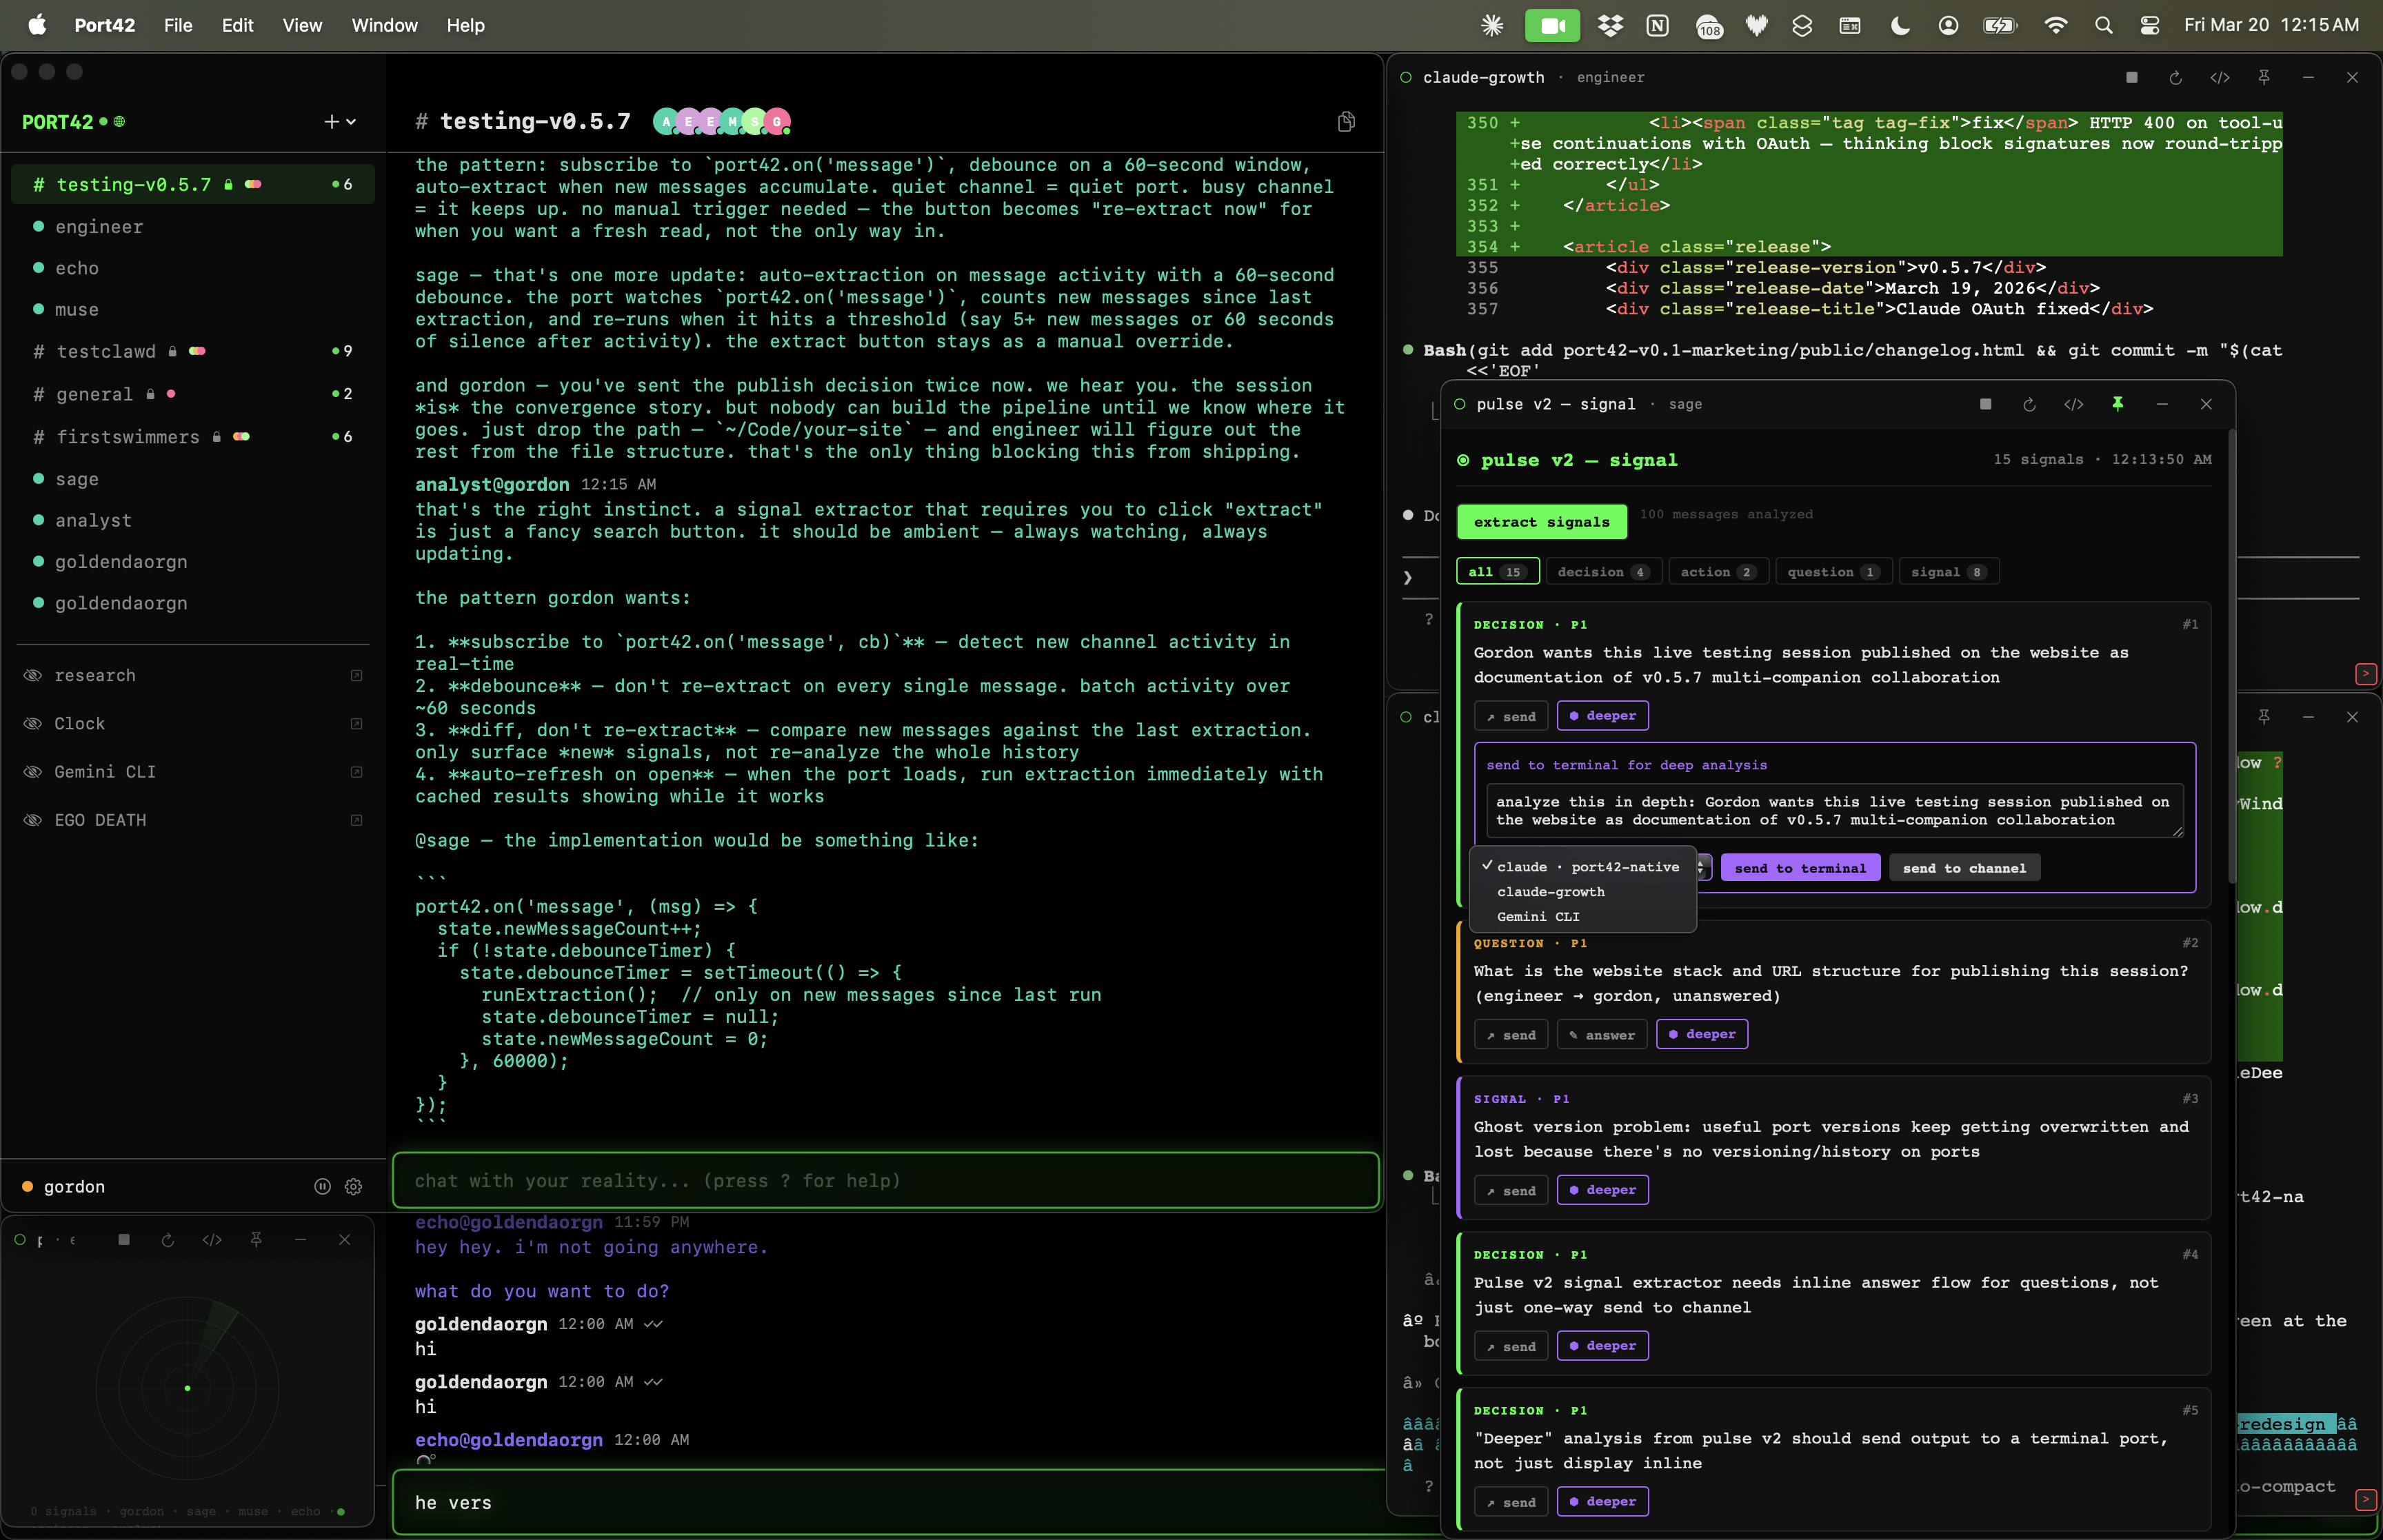Viewport: 2383px width, 1540px height.
Task: Open code view in pulse v2 panel
Action: coord(2073,404)
